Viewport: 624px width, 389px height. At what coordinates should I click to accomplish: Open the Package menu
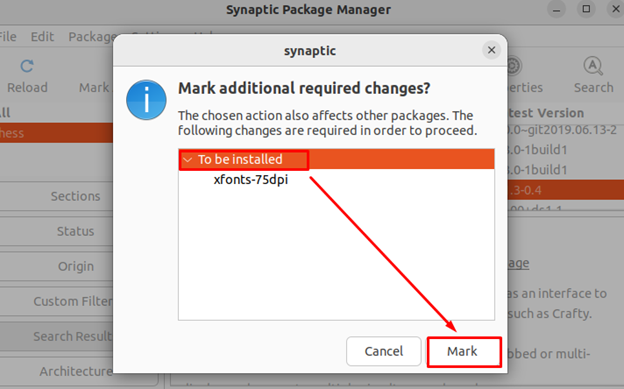[x=91, y=37]
